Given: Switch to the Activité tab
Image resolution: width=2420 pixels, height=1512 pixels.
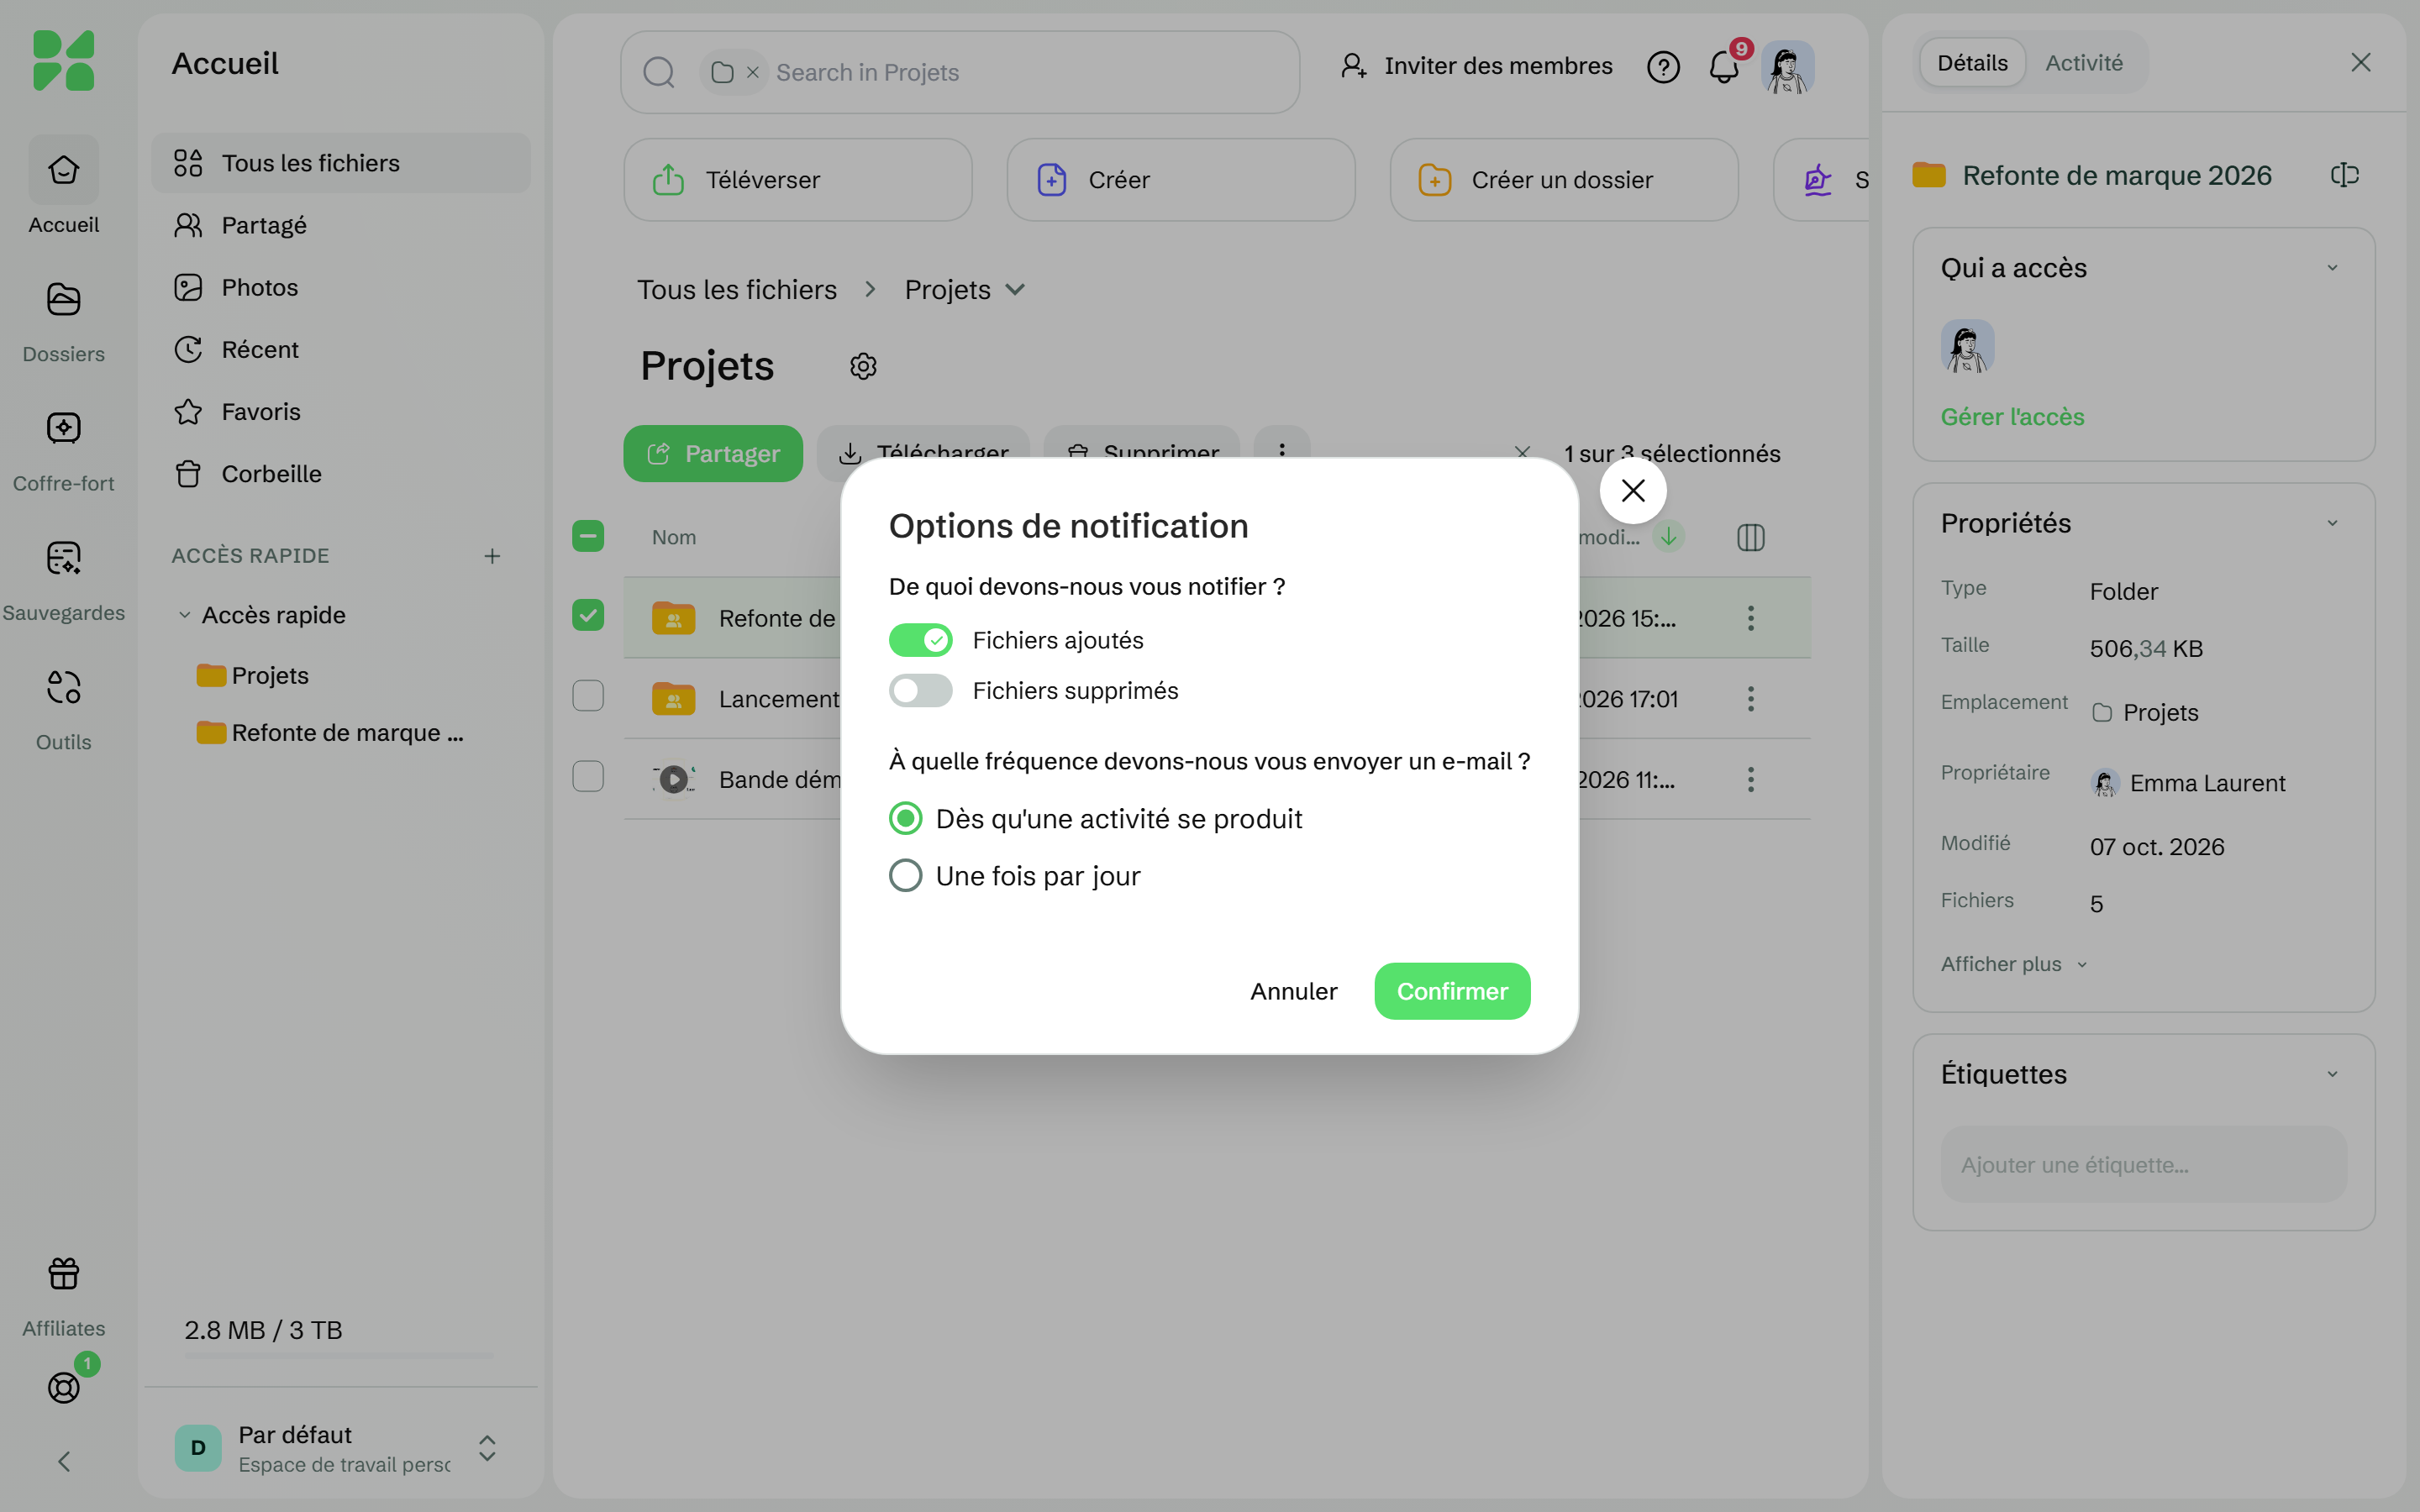Looking at the screenshot, I should click(x=2083, y=63).
